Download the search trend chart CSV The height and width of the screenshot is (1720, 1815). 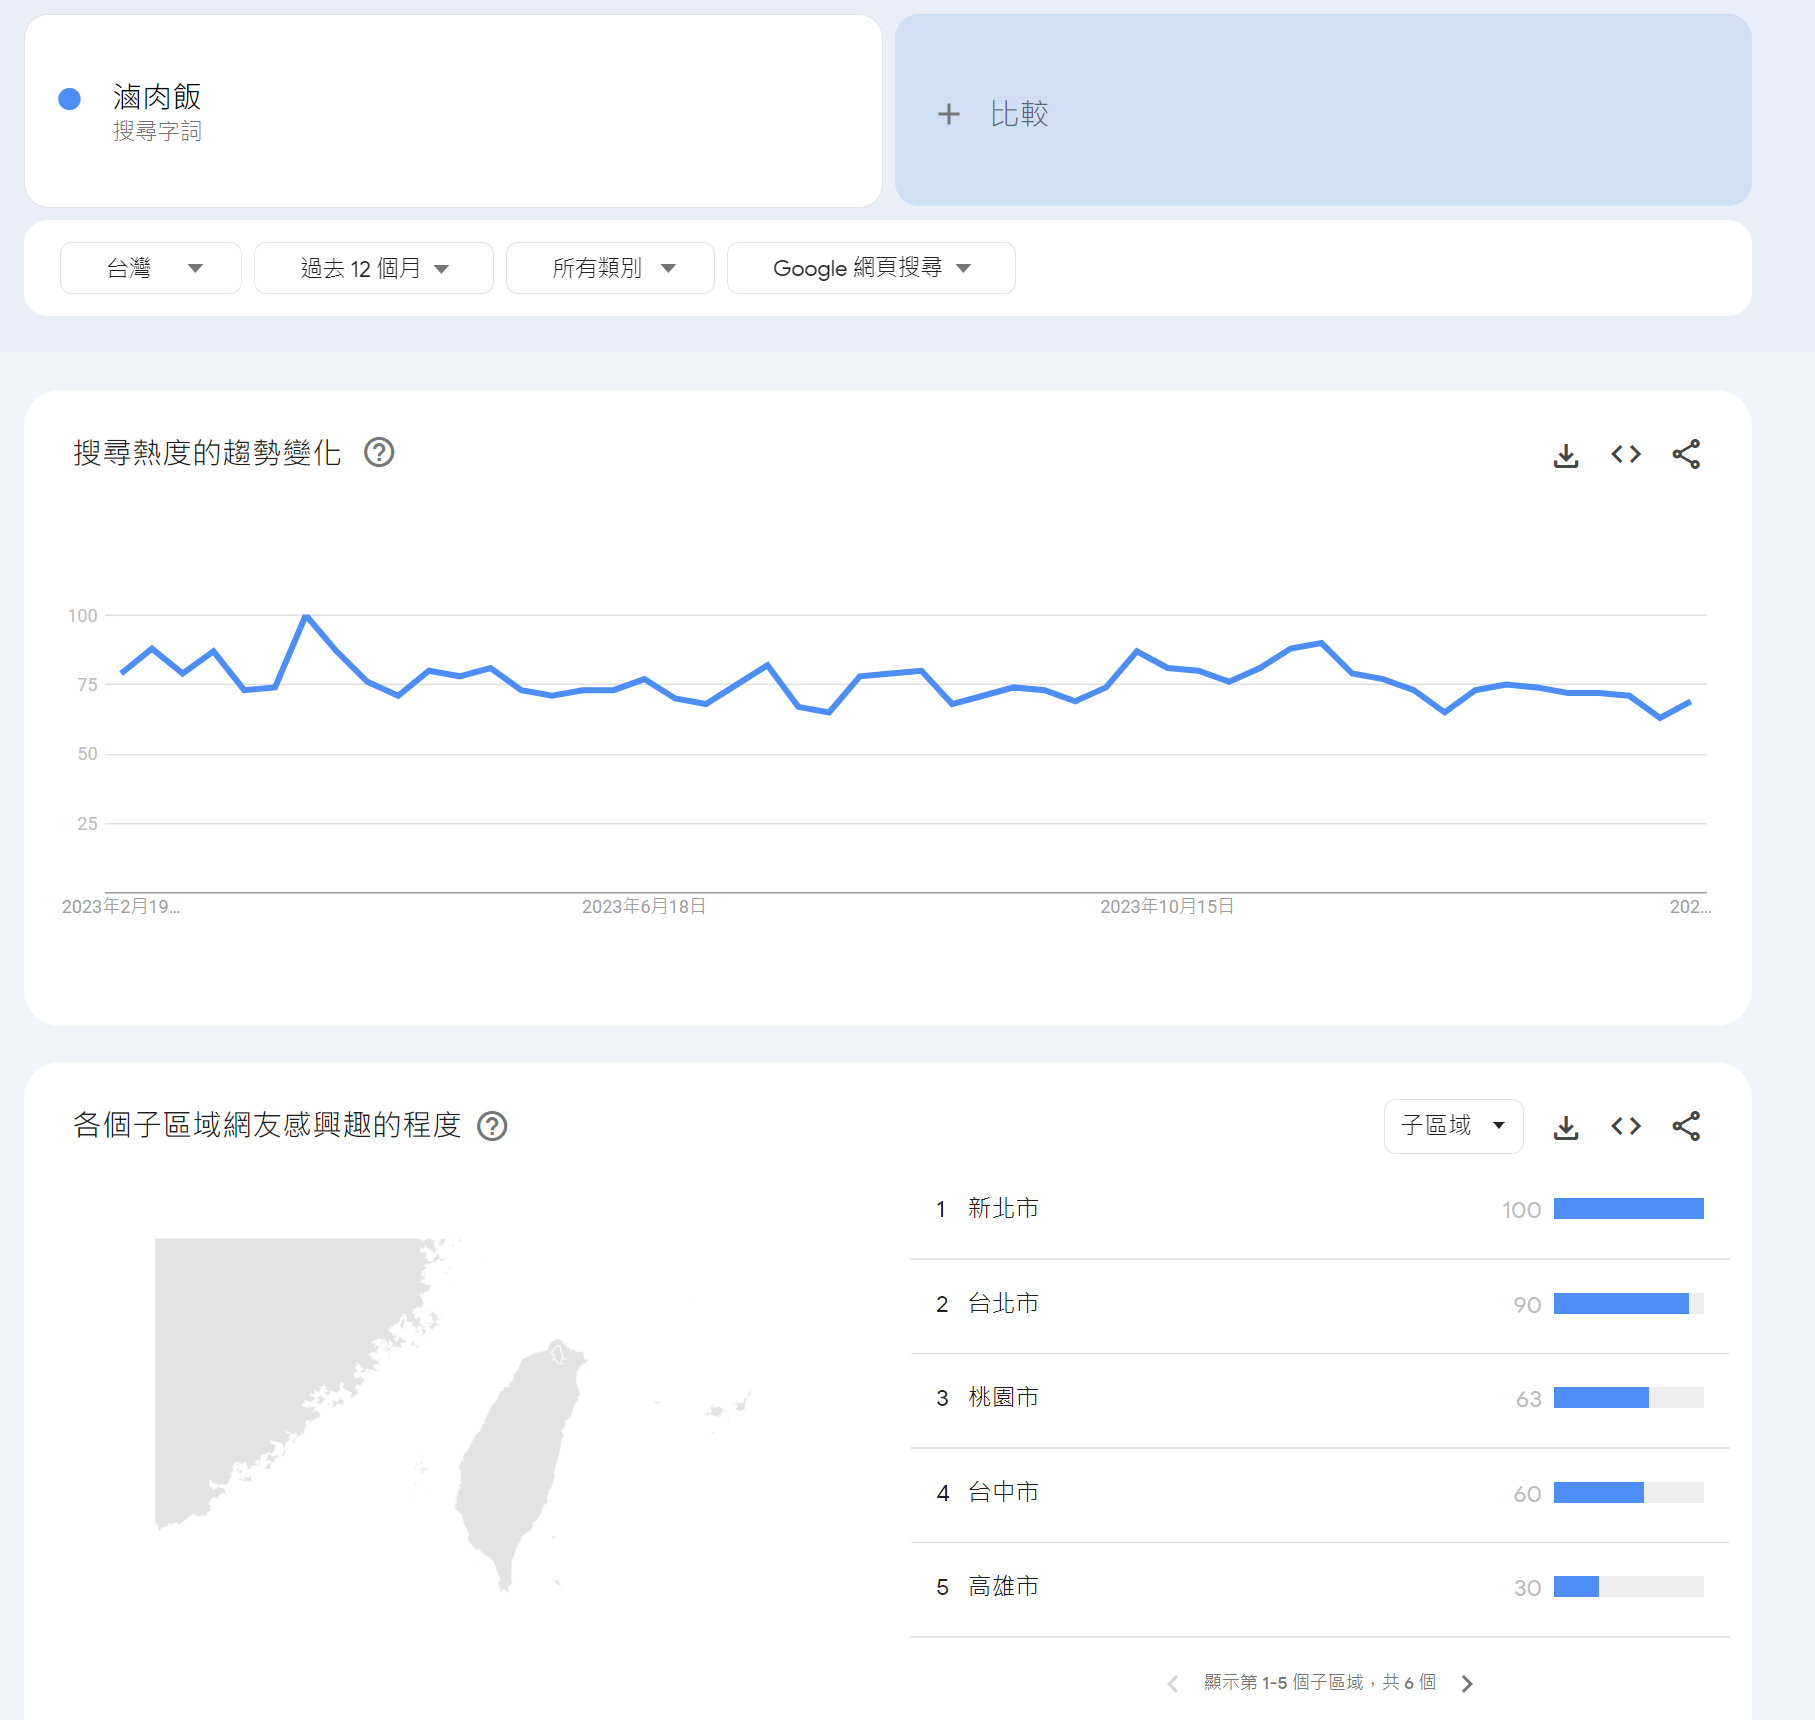pos(1566,455)
